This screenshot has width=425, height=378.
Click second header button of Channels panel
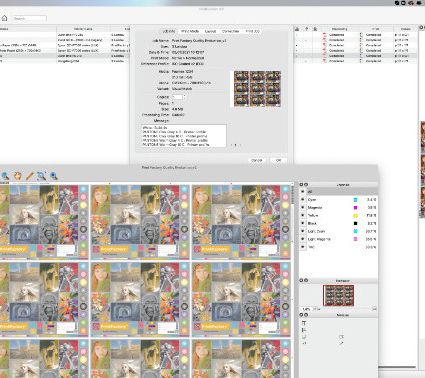tap(306, 184)
